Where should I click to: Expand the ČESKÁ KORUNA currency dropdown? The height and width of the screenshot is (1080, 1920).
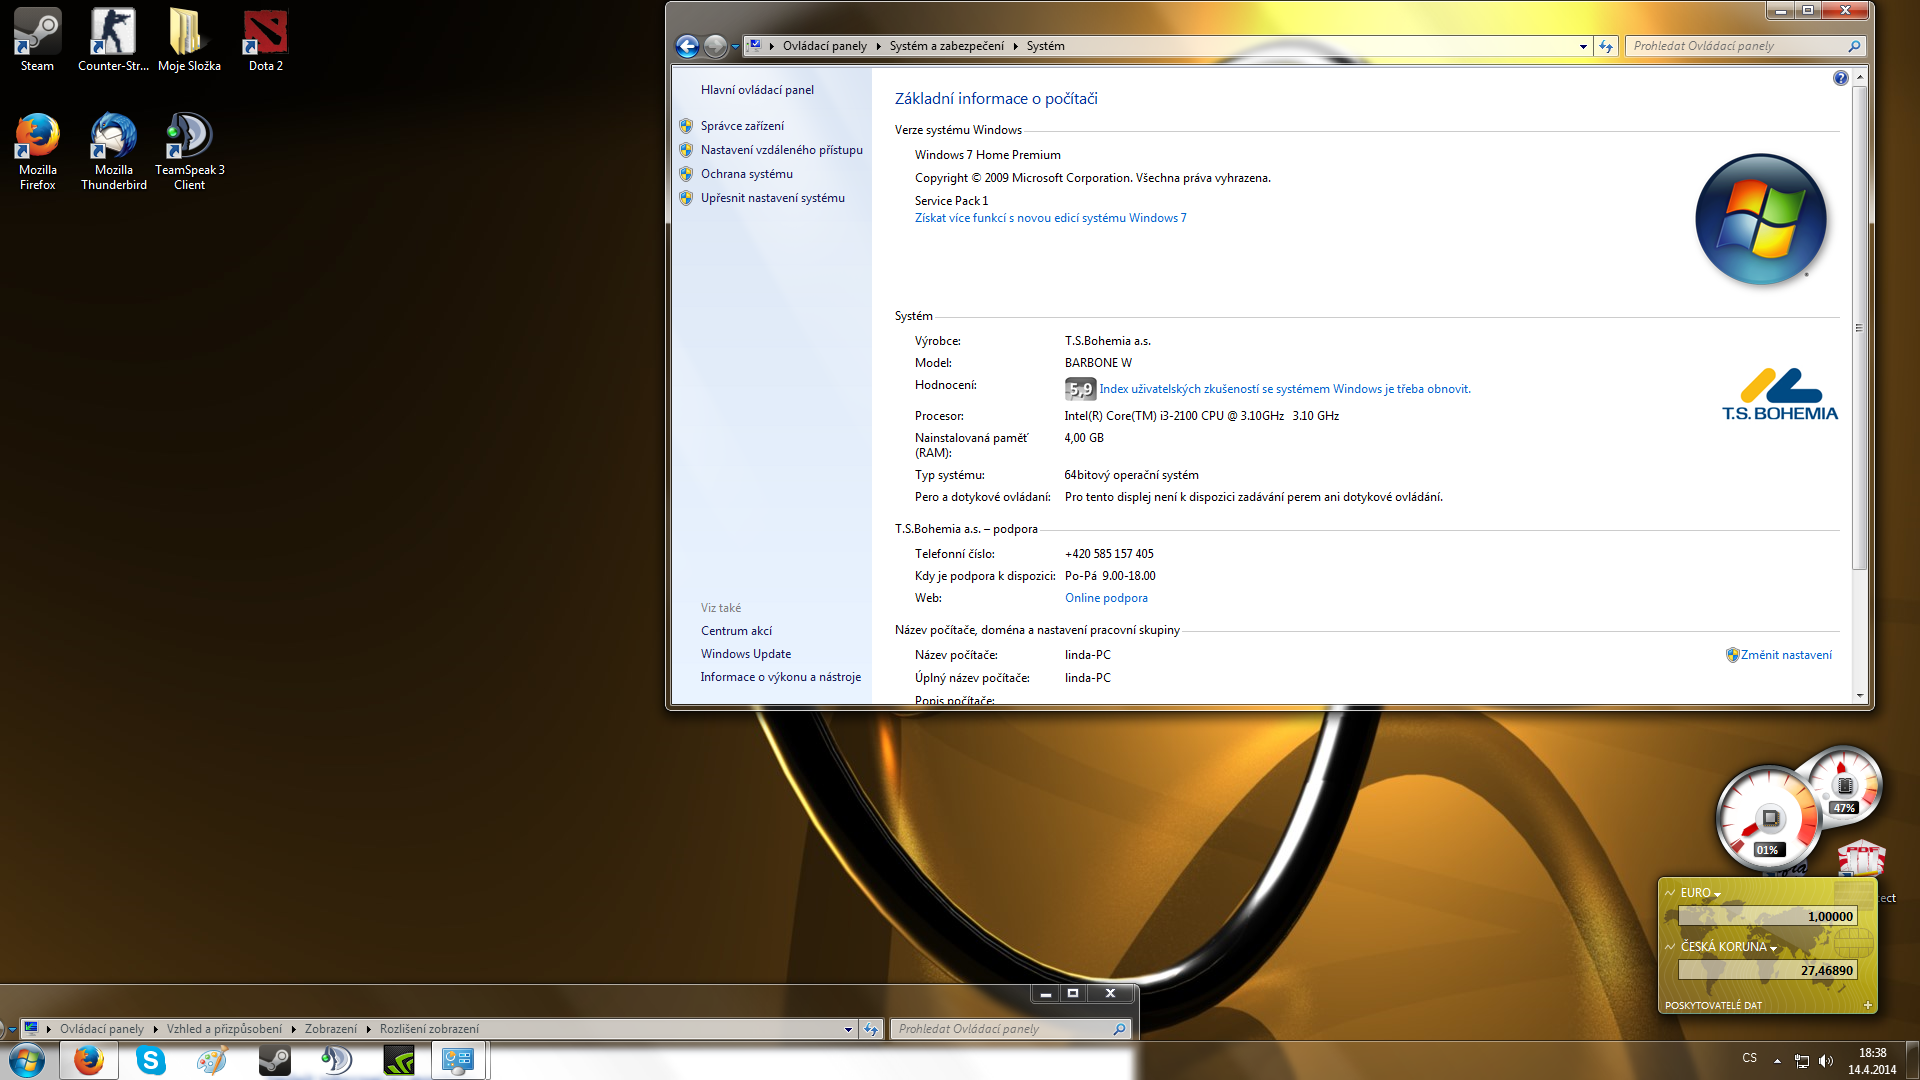[1773, 948]
